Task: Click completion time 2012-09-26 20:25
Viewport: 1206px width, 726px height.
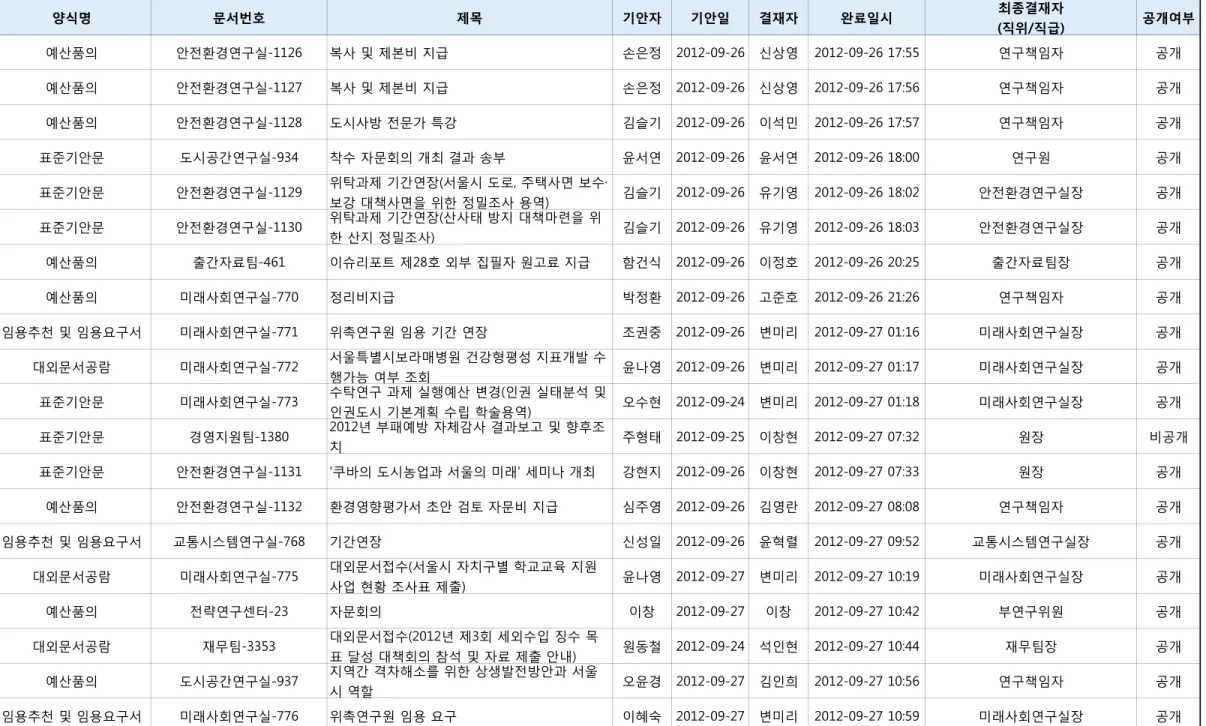Action: 867,263
